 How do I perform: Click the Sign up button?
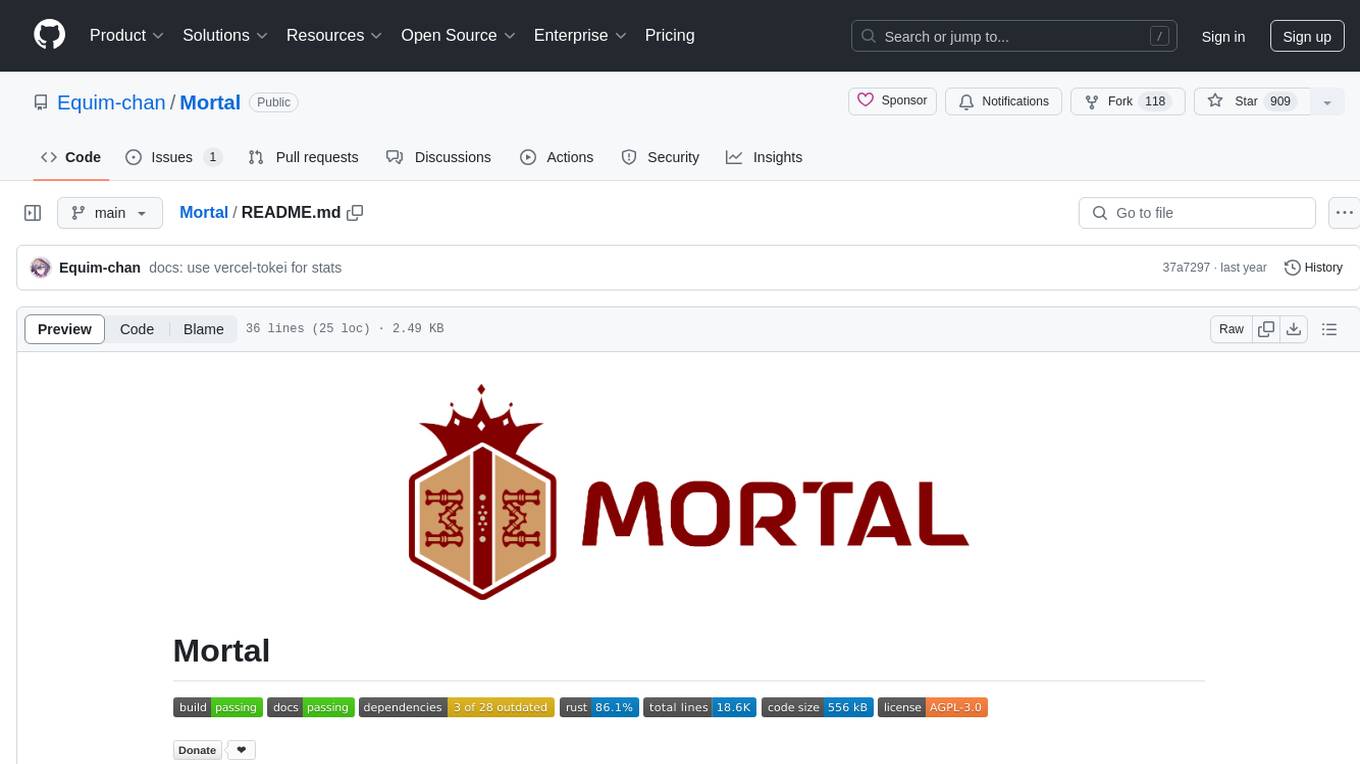tap(1307, 36)
